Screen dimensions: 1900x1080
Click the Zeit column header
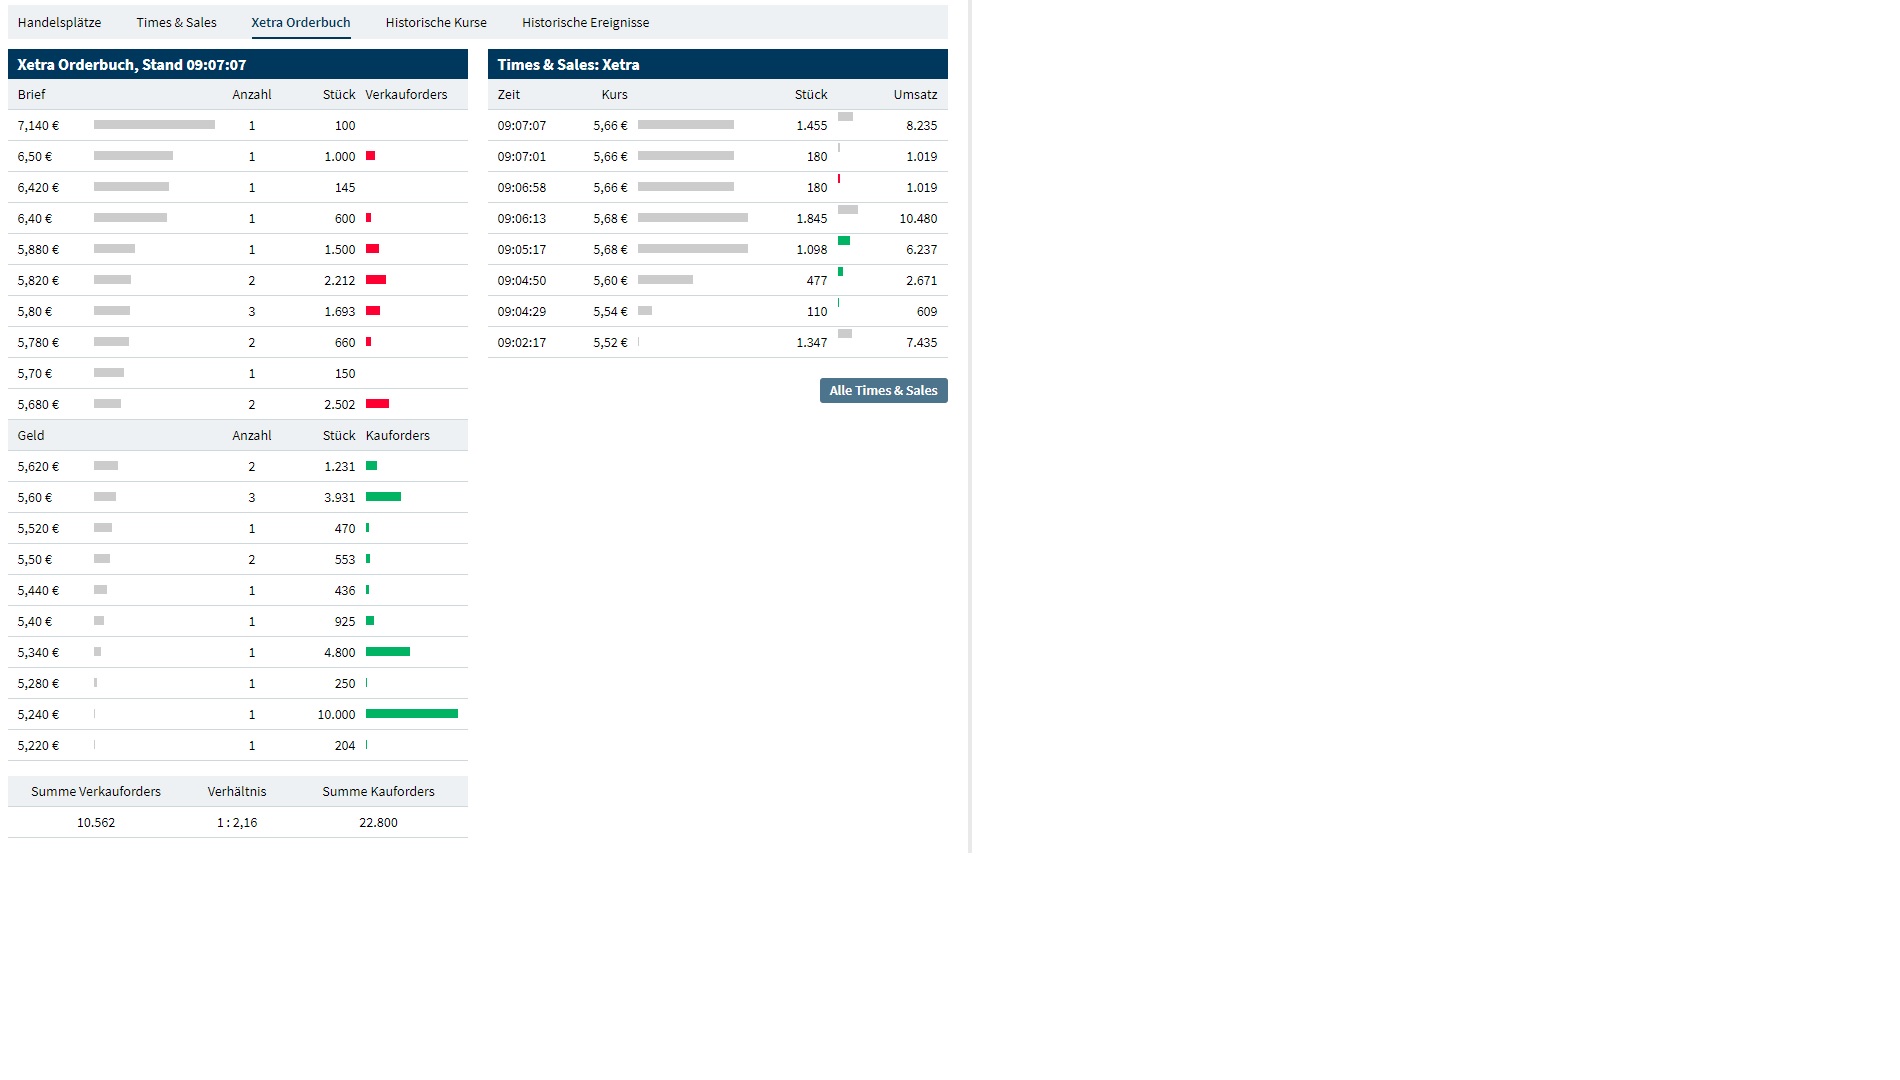509,94
